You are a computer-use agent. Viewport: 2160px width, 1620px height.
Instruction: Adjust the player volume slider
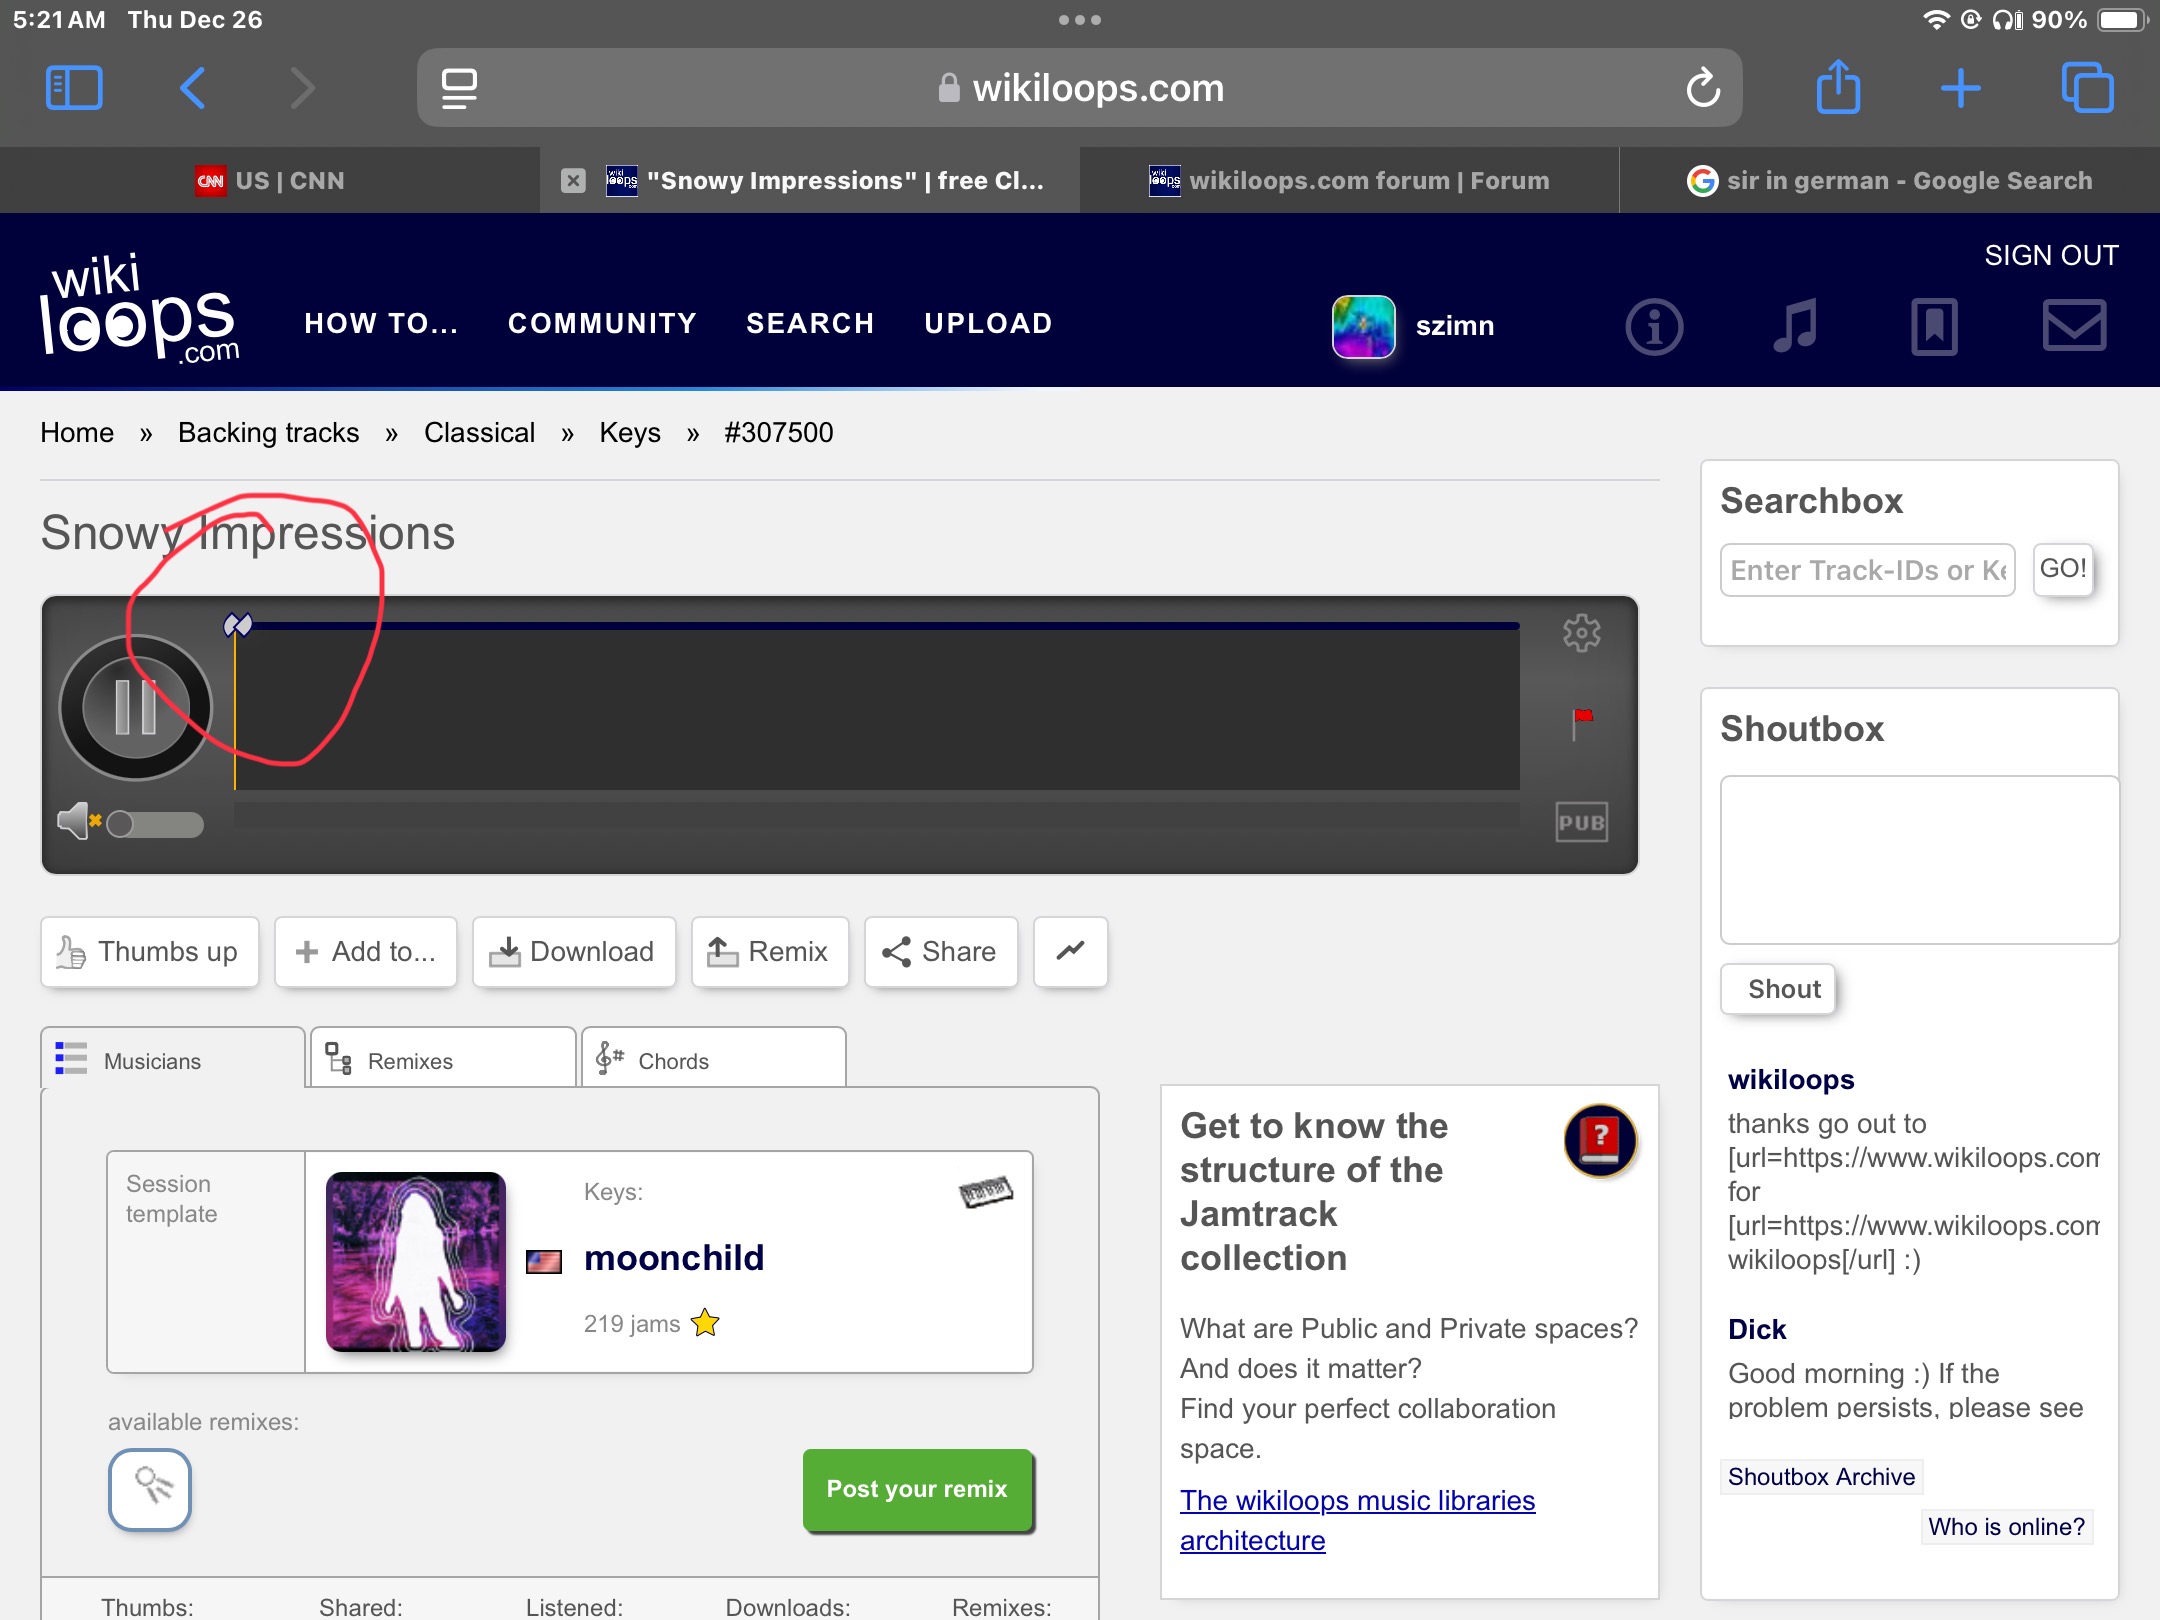(x=155, y=824)
